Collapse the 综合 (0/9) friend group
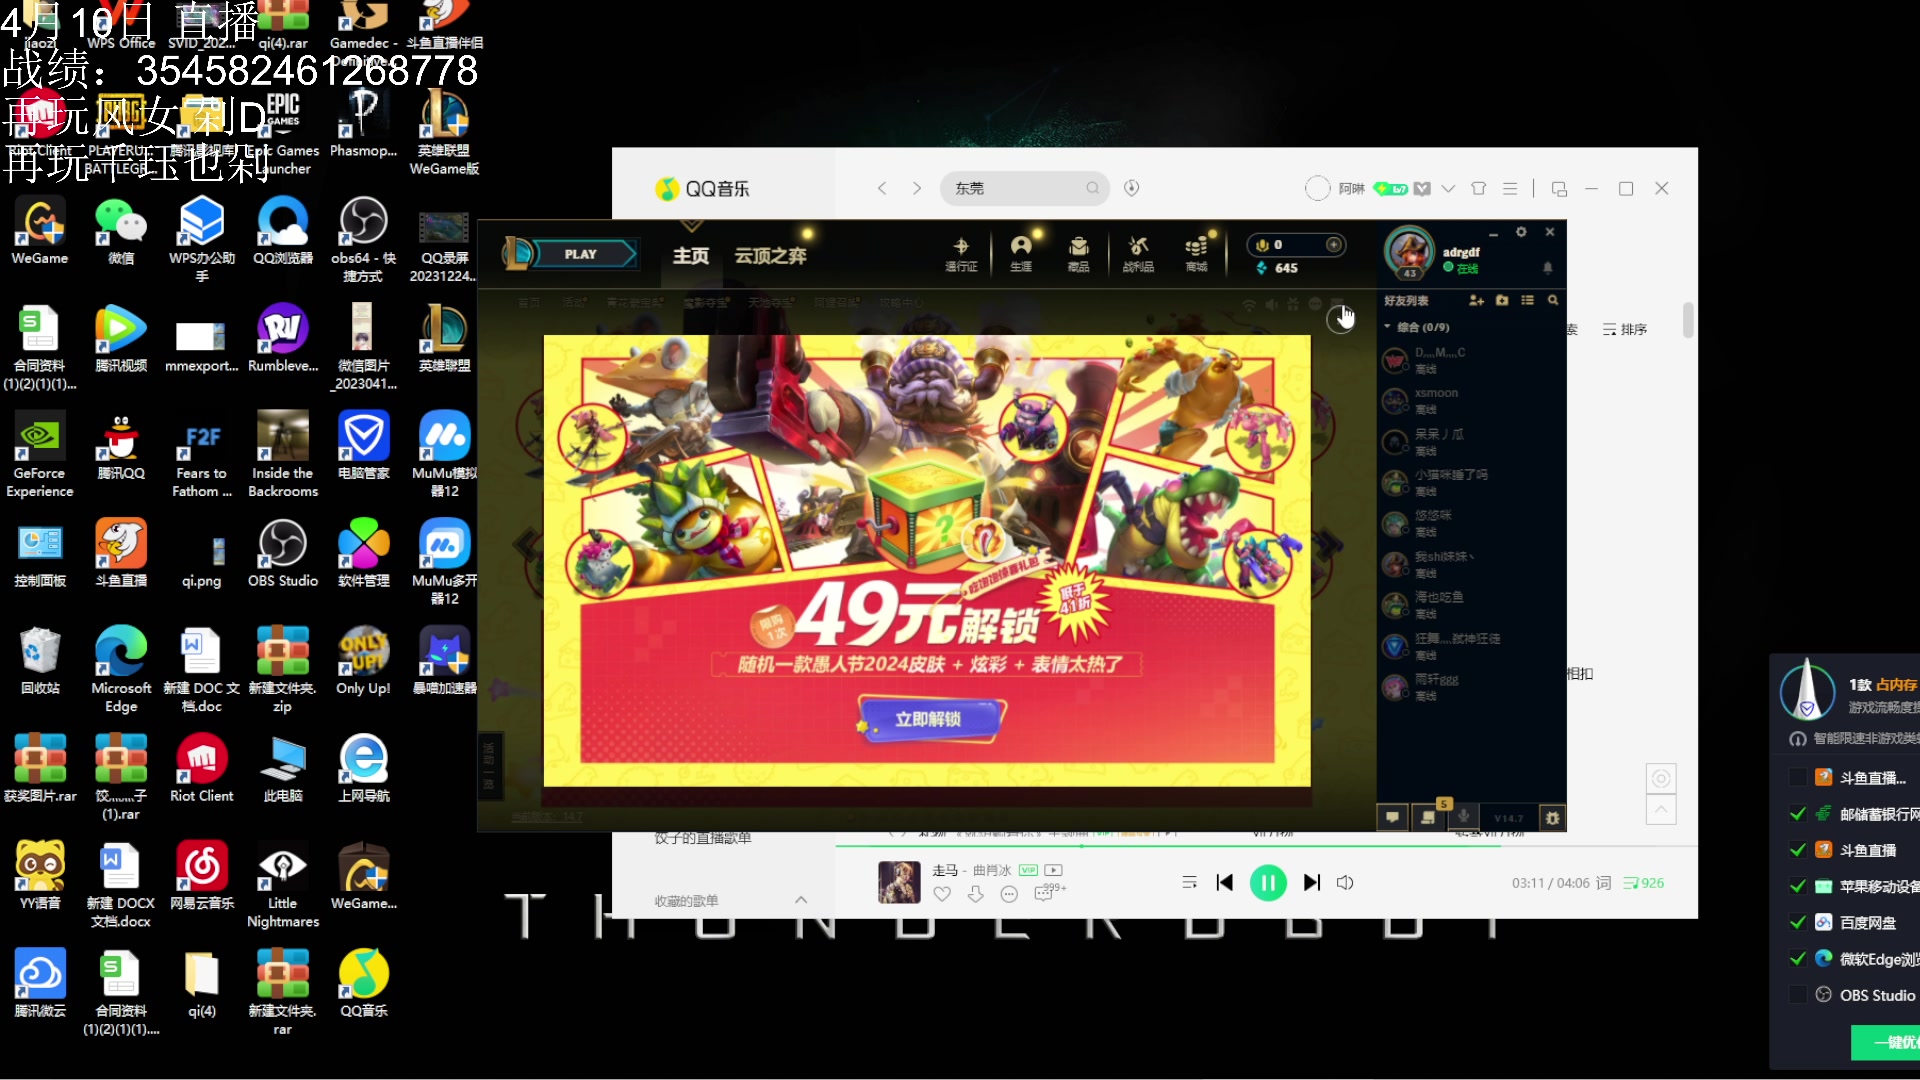This screenshot has height=1080, width=1920. [x=1387, y=327]
